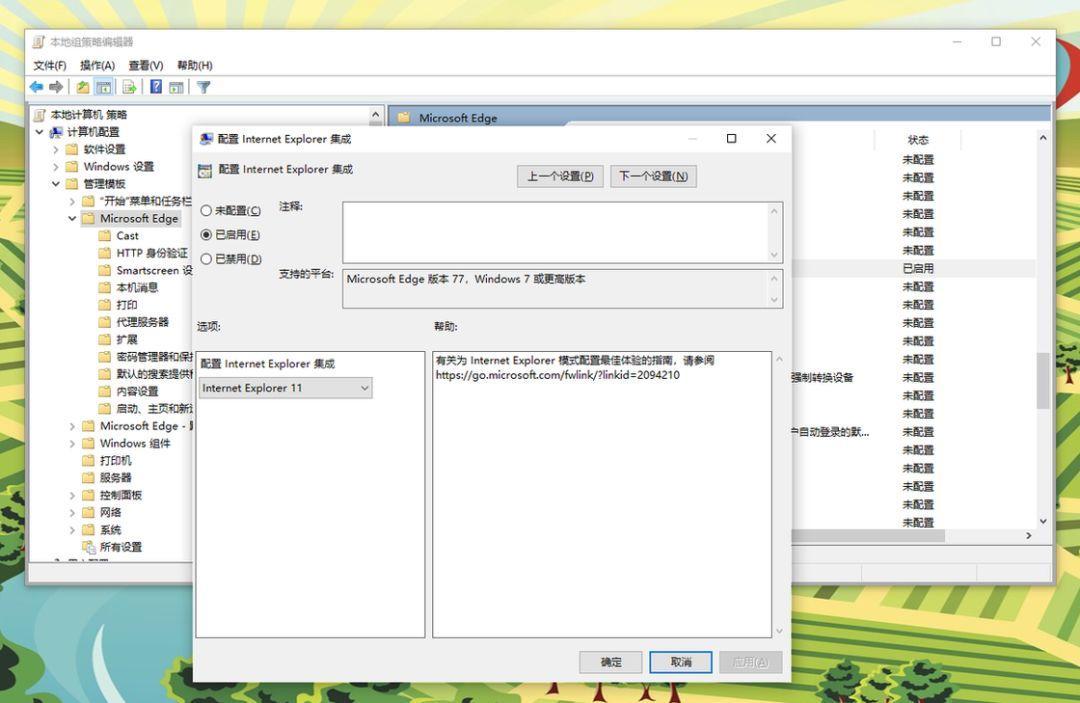The height and width of the screenshot is (703, 1080).
Task: Click the Cast folder icon
Action: tap(105, 235)
